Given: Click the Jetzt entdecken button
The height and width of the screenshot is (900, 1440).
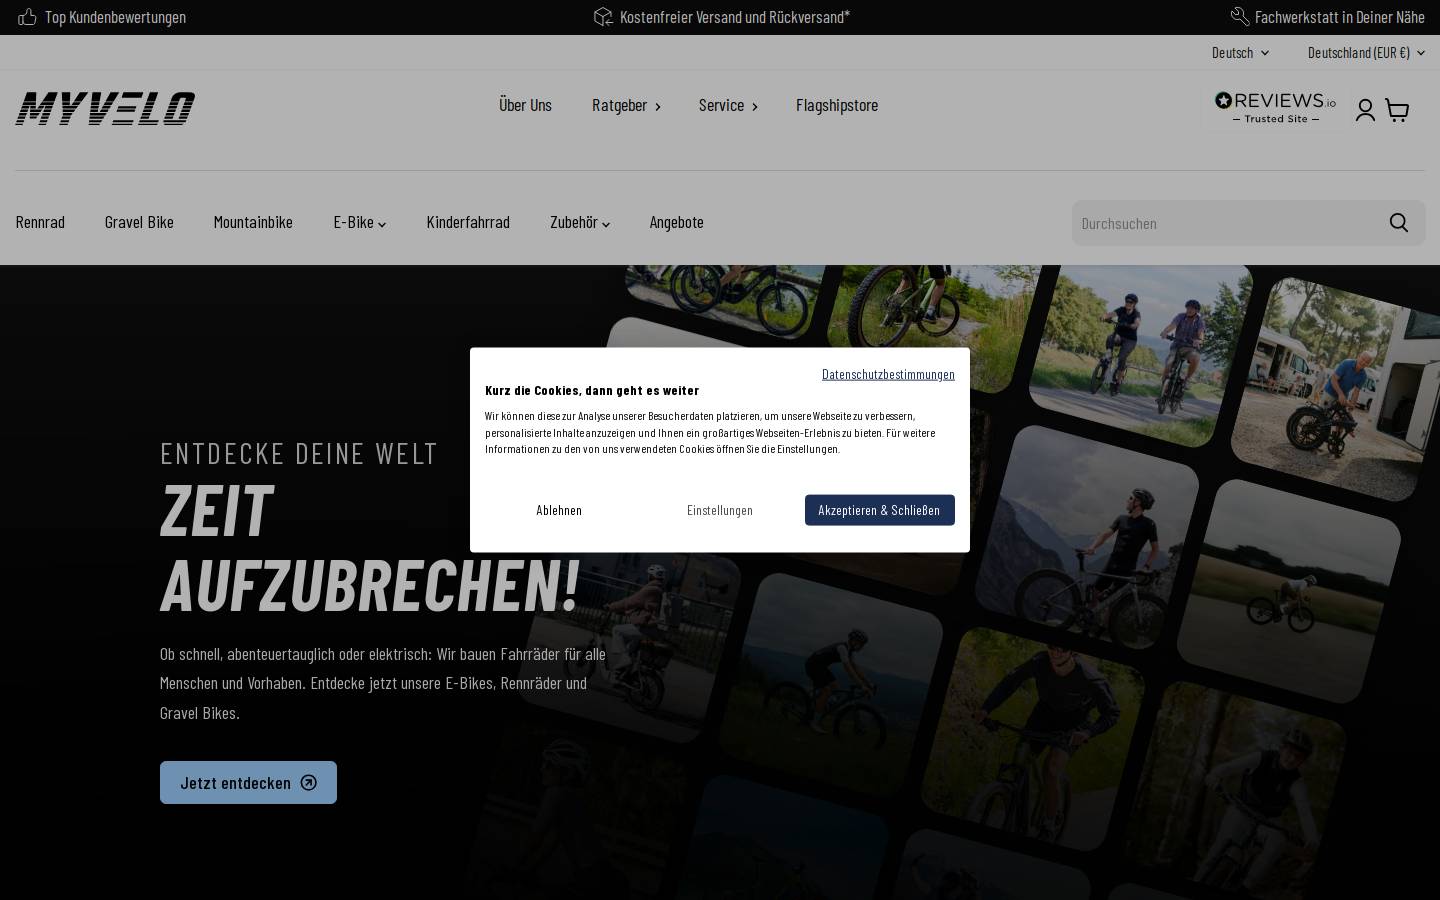Looking at the screenshot, I should 248,783.
